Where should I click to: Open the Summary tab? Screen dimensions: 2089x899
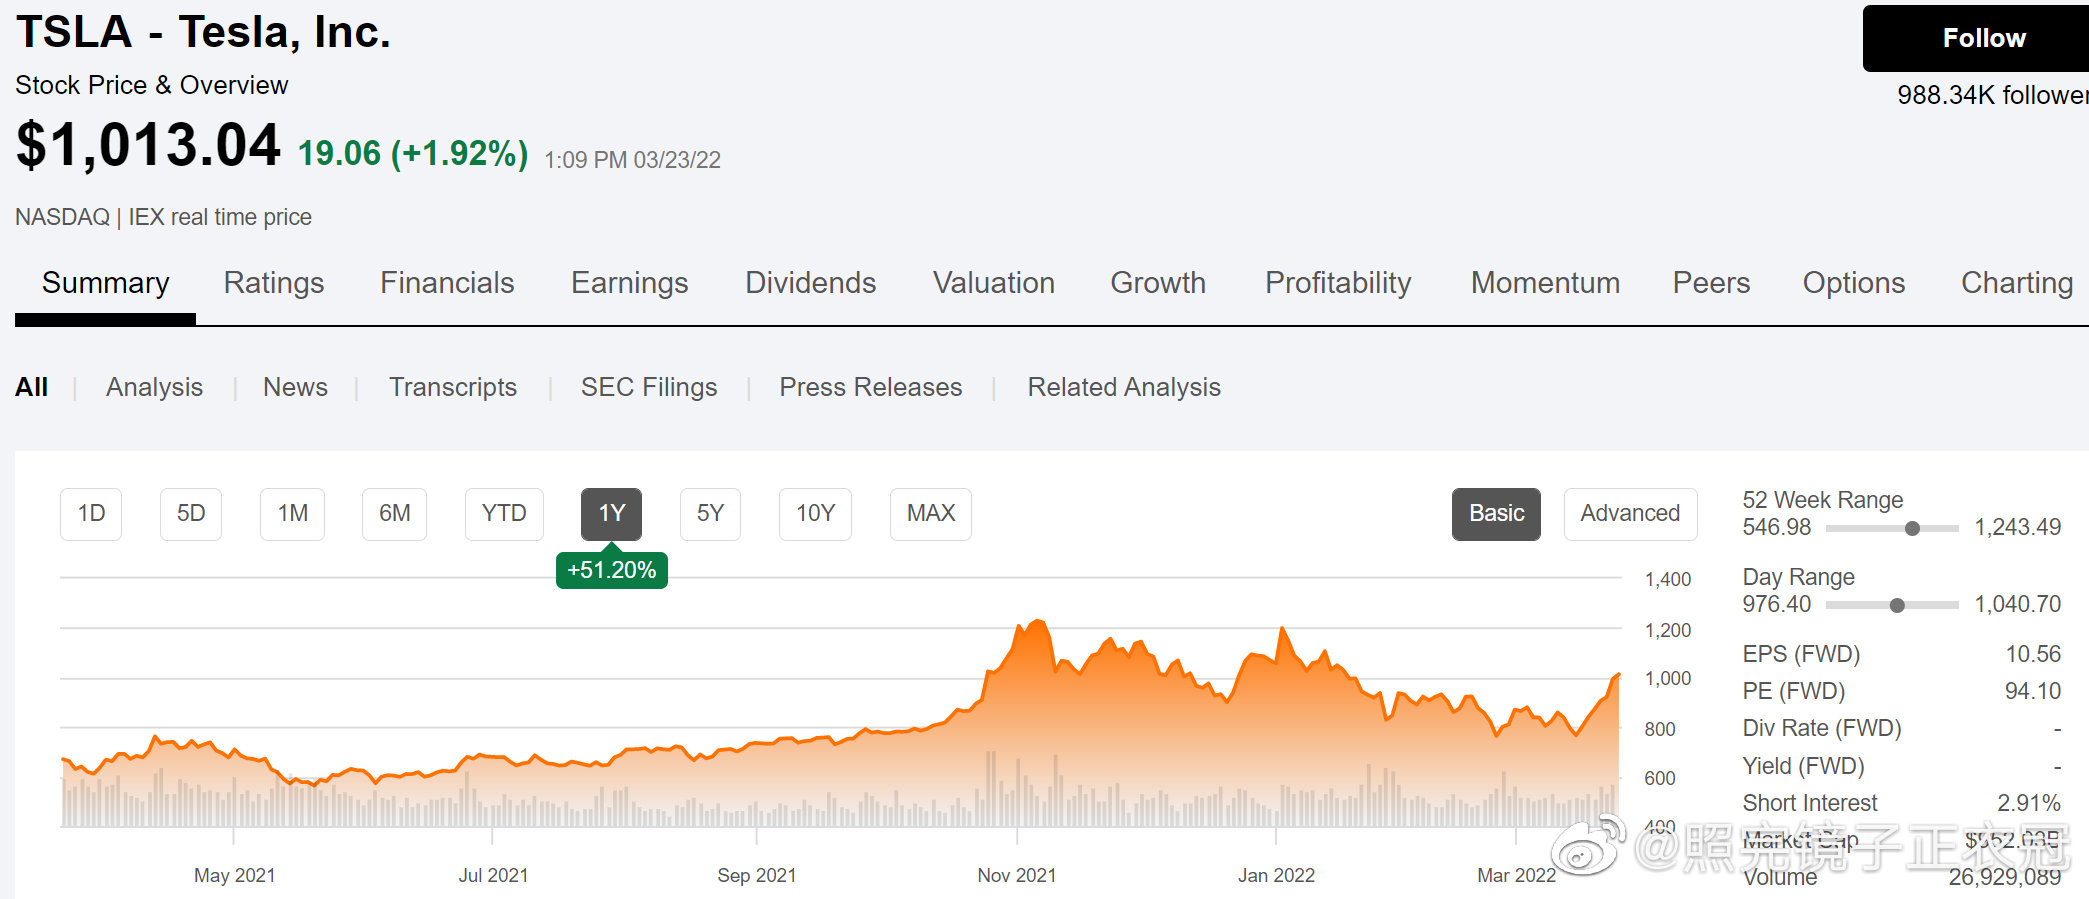coord(105,283)
